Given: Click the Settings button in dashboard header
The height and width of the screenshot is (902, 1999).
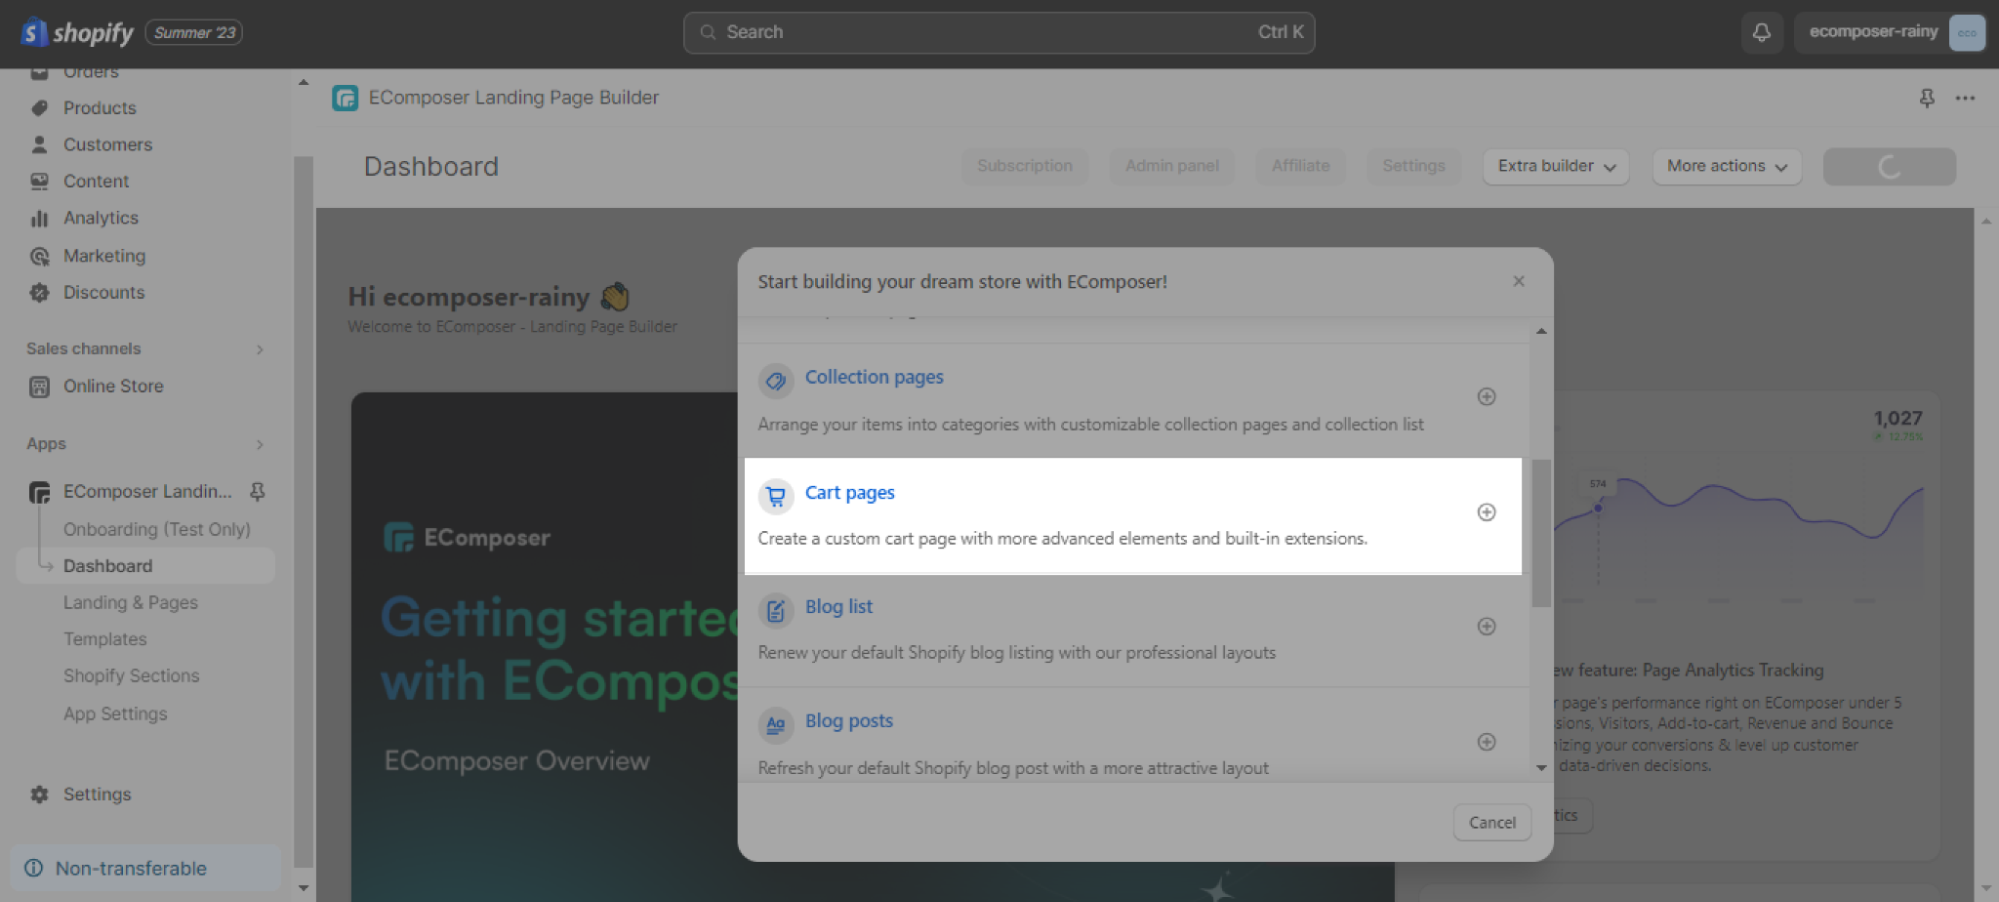Looking at the screenshot, I should tap(1414, 166).
